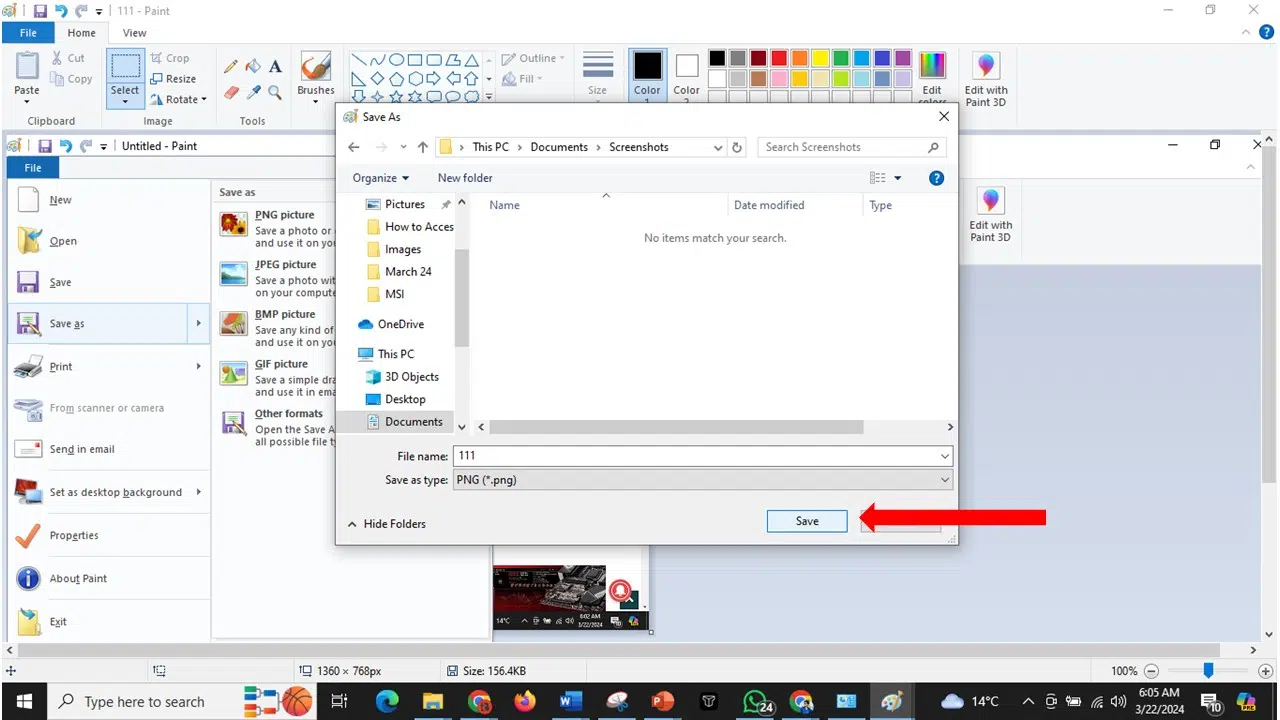The image size is (1280, 720).
Task: Select the right arrow shape in Shapes gallery
Action: (433, 78)
